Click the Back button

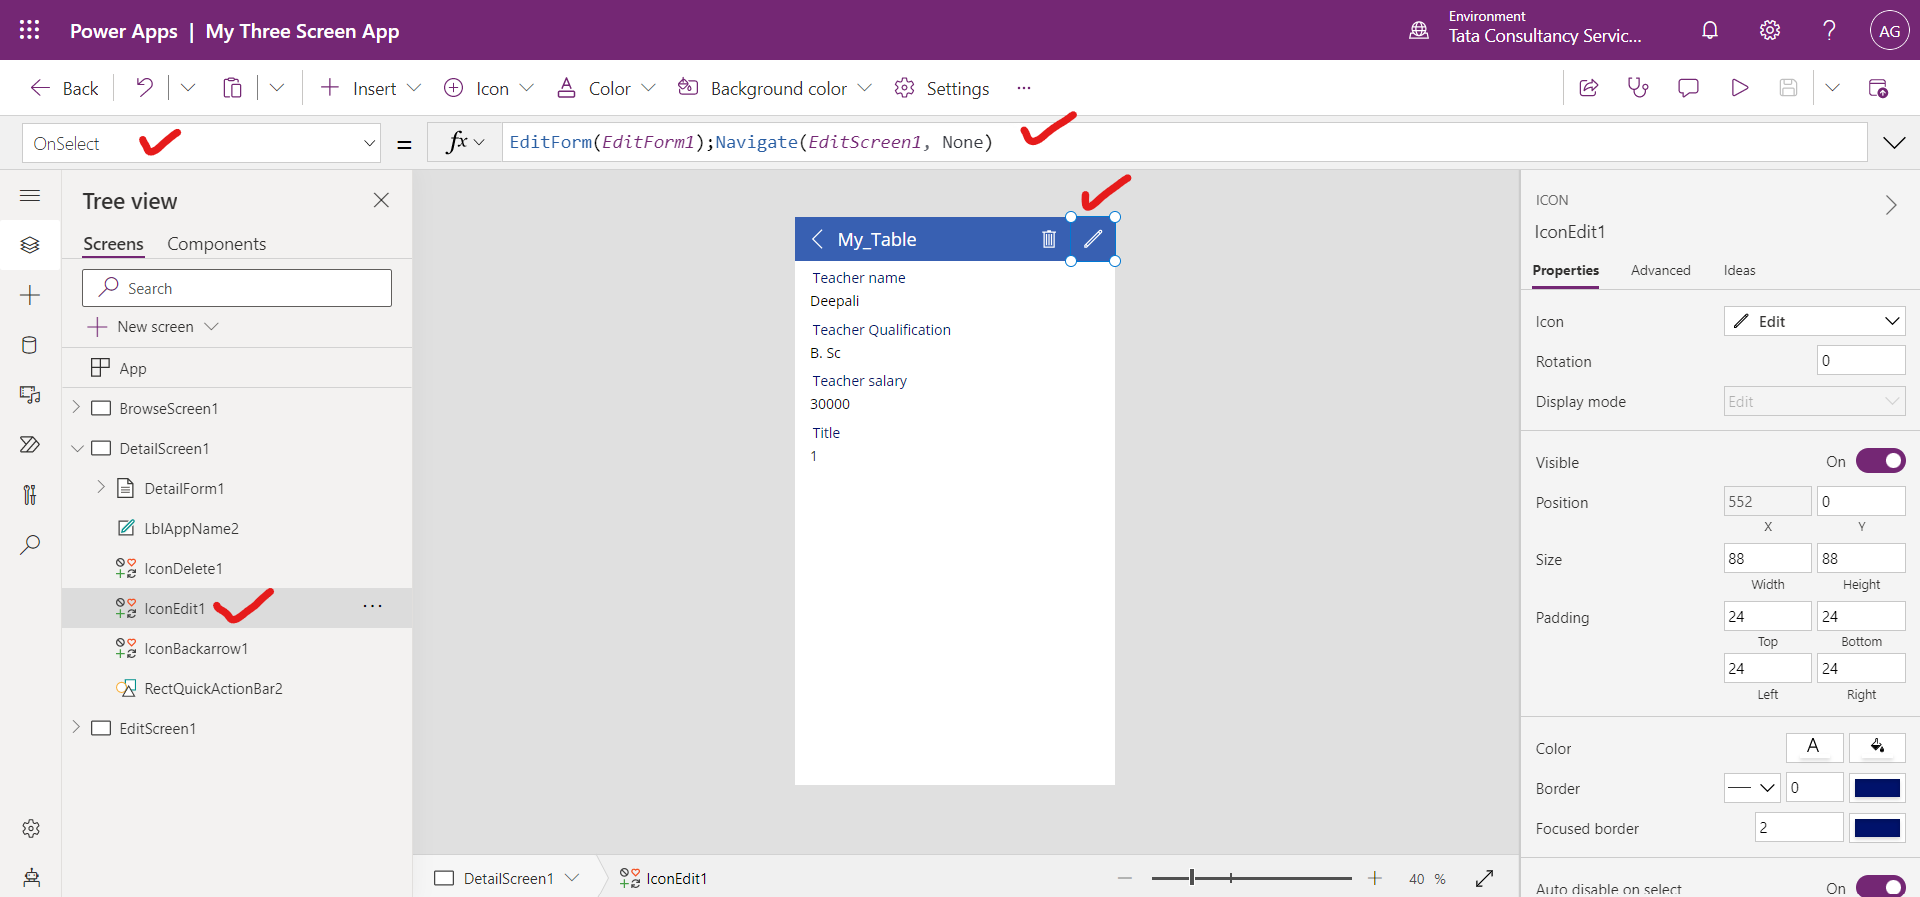click(x=65, y=88)
